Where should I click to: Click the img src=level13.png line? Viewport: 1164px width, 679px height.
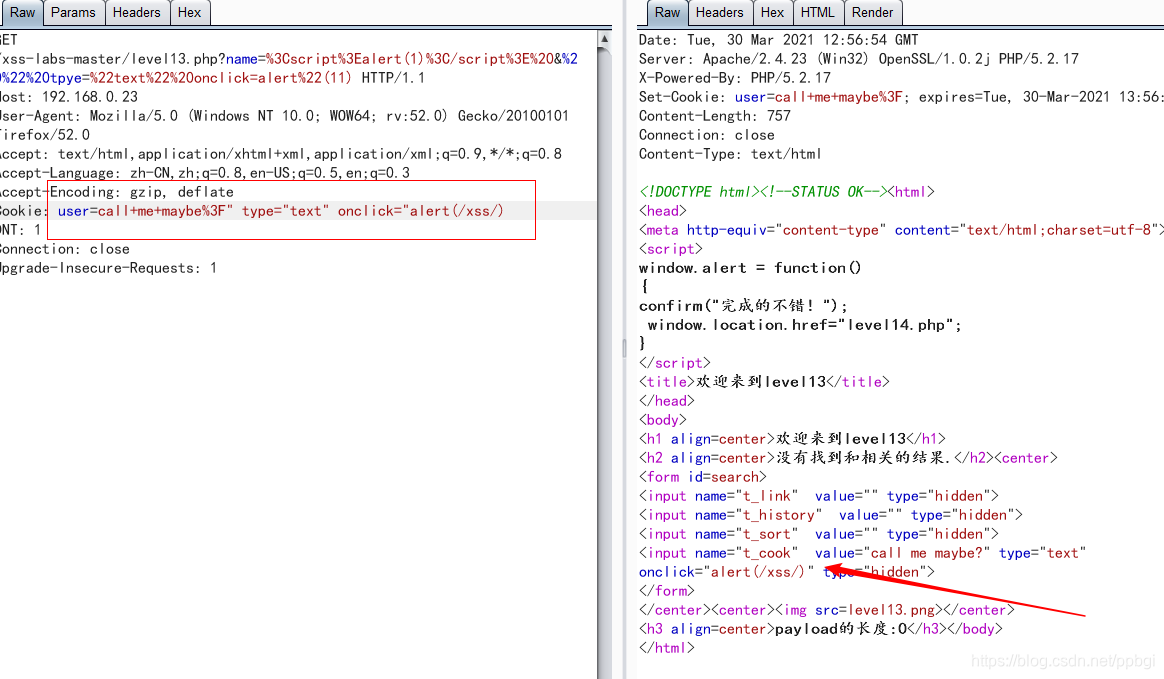pos(826,610)
